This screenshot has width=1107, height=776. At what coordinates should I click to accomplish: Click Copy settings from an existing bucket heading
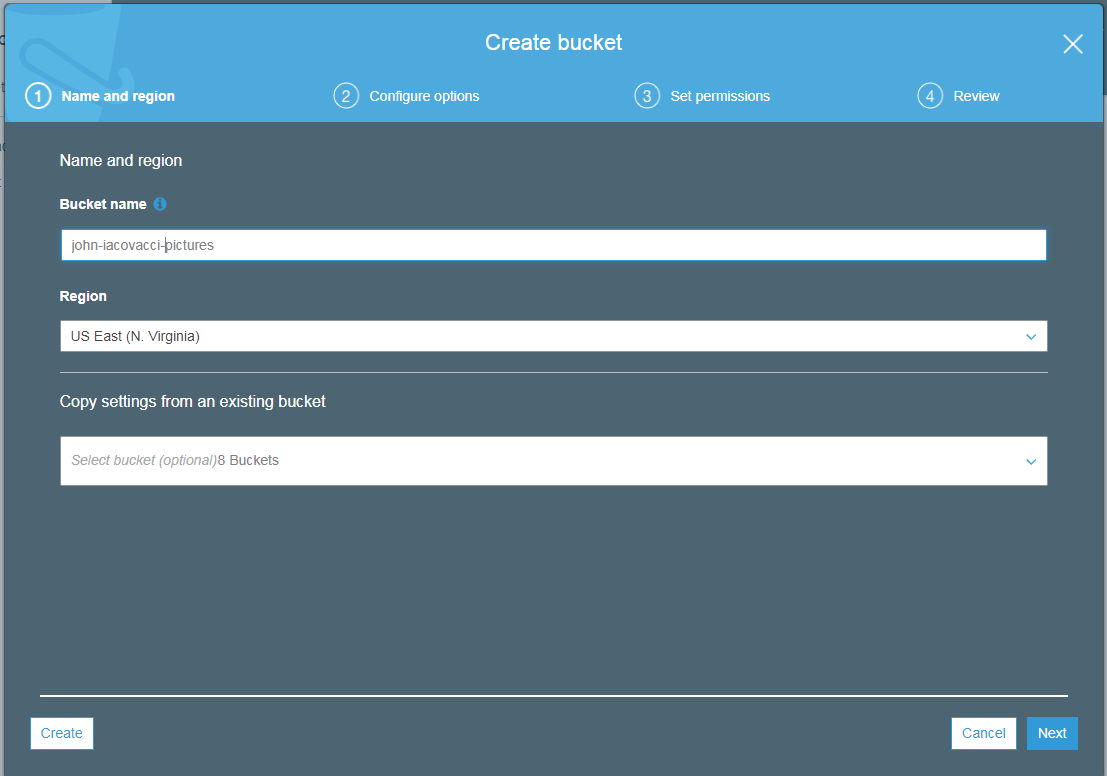point(193,402)
